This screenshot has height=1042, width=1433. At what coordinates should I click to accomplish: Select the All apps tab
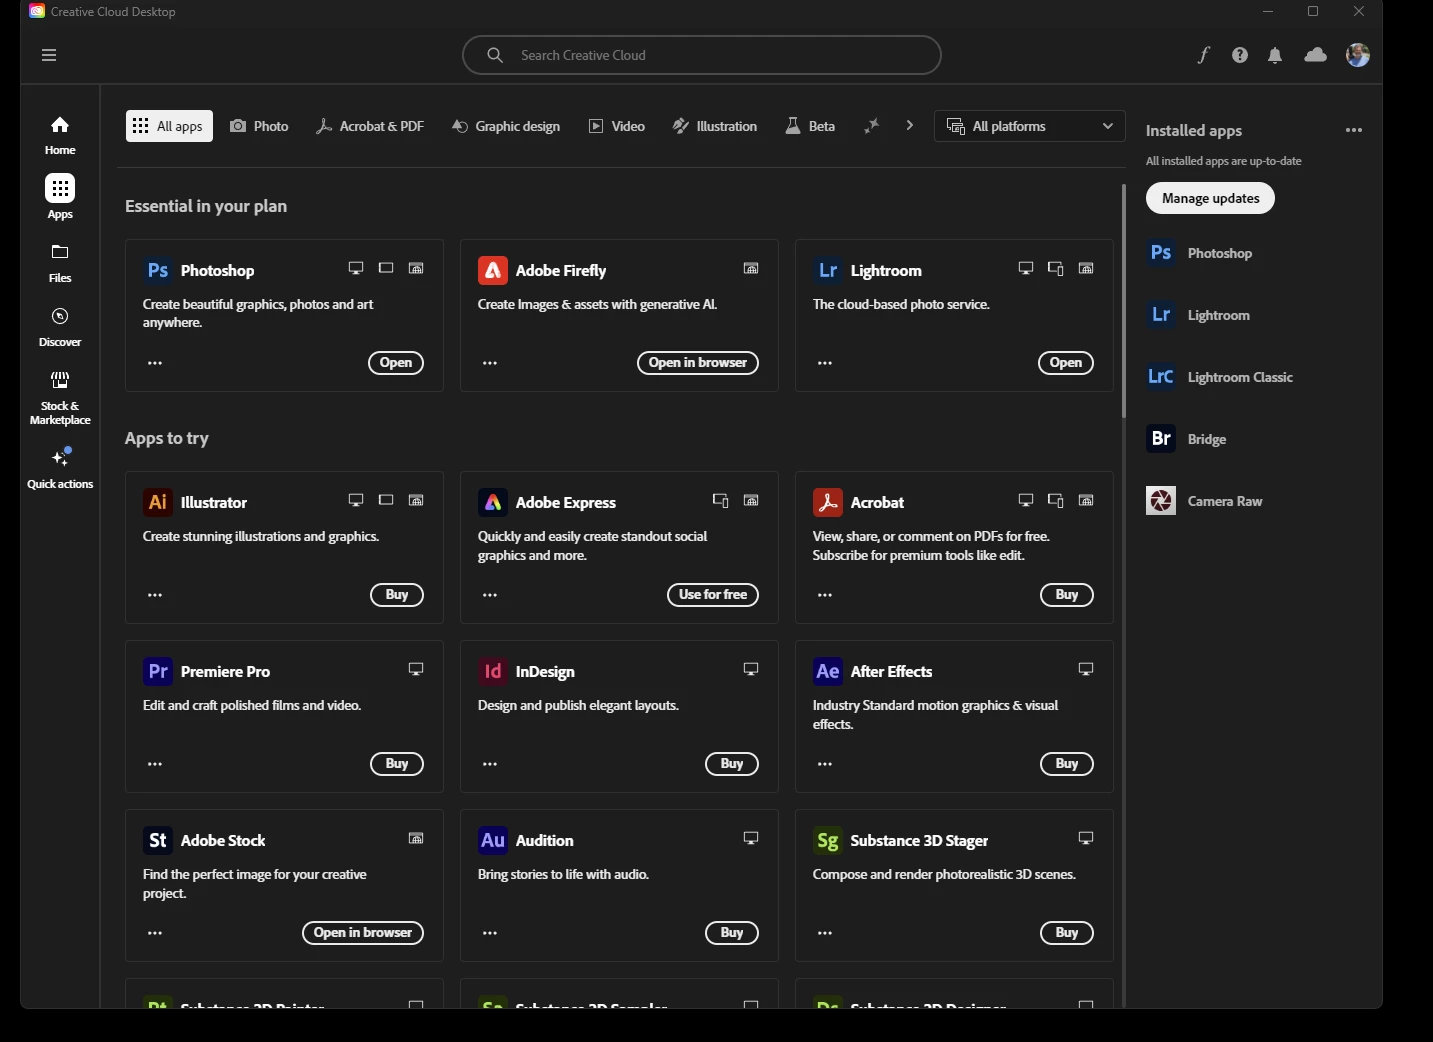pyautogui.click(x=169, y=126)
